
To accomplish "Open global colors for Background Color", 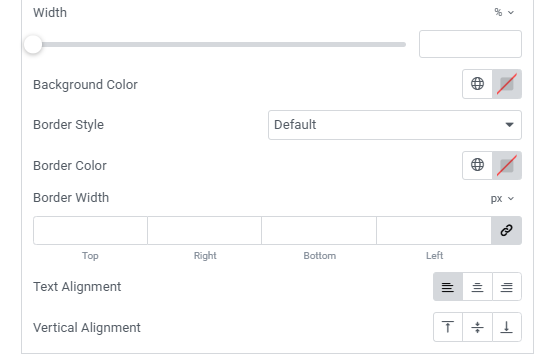I will point(477,84).
